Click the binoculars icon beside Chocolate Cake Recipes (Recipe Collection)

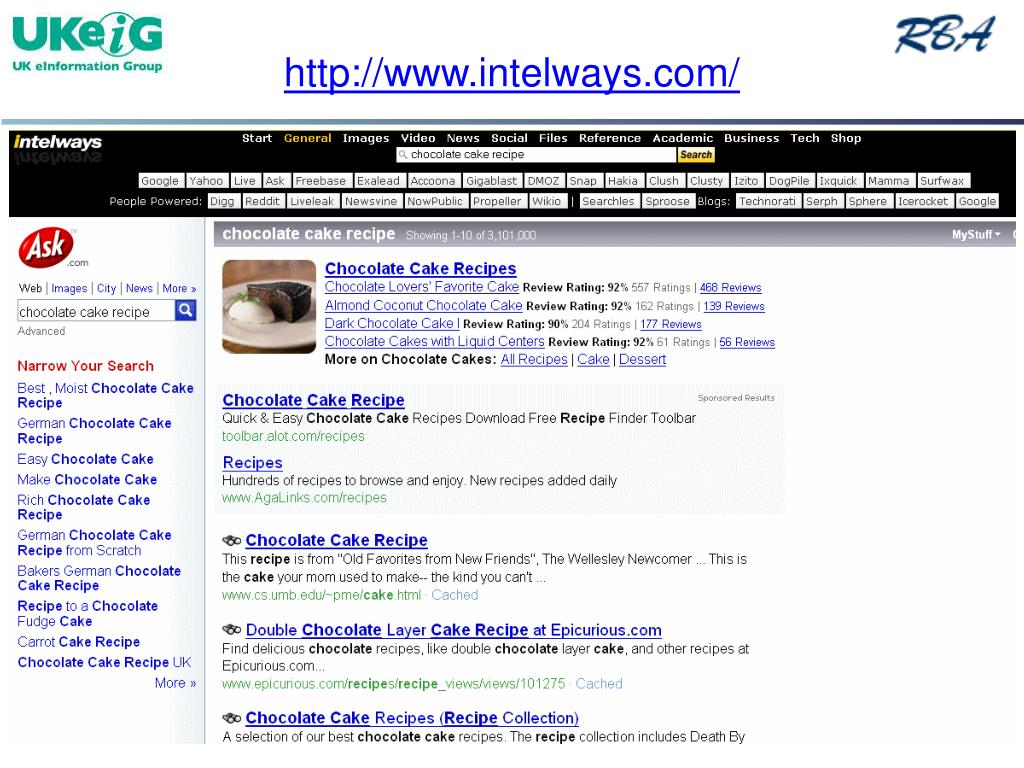232,718
